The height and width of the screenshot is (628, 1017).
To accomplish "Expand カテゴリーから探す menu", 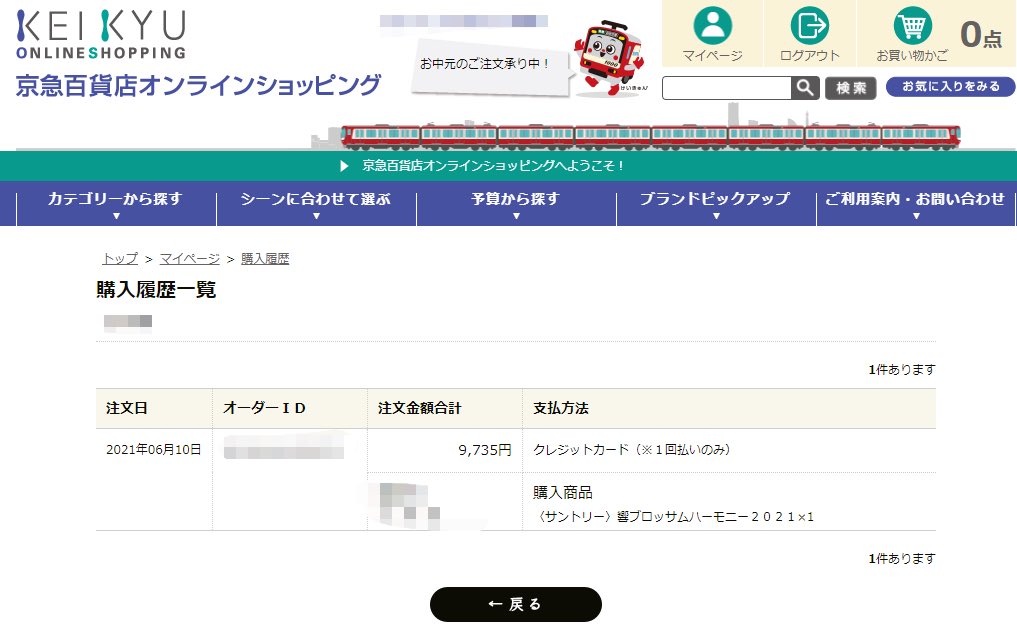I will (x=115, y=204).
